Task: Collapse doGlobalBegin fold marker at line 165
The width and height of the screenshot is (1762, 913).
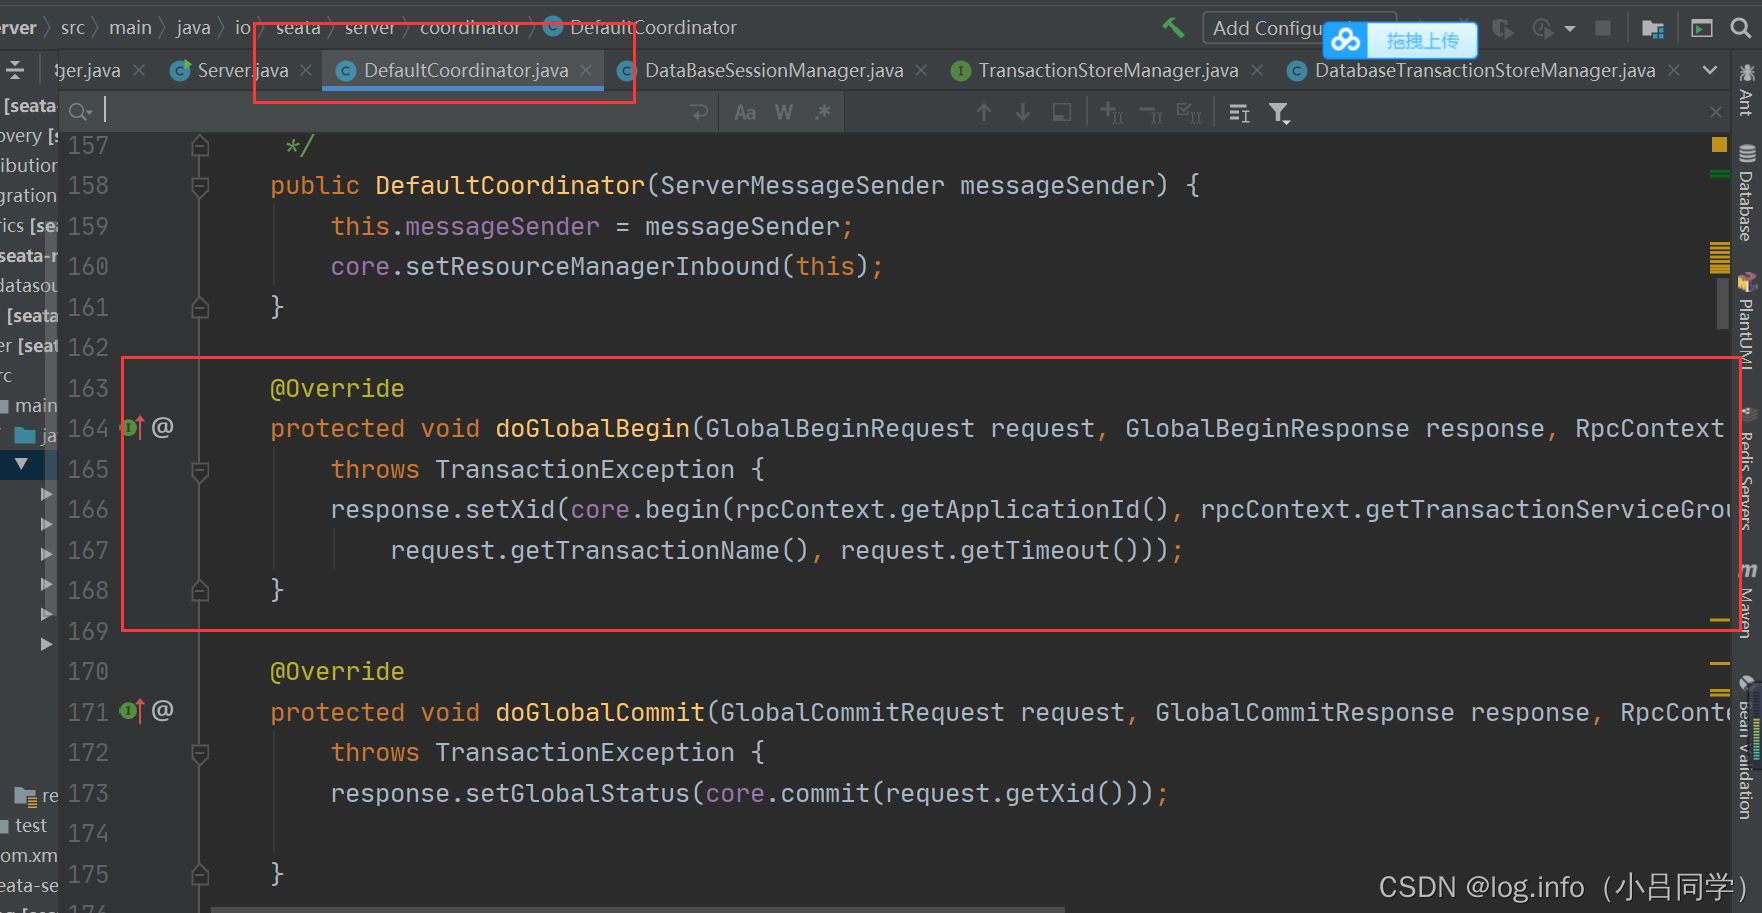Action: click(x=200, y=470)
